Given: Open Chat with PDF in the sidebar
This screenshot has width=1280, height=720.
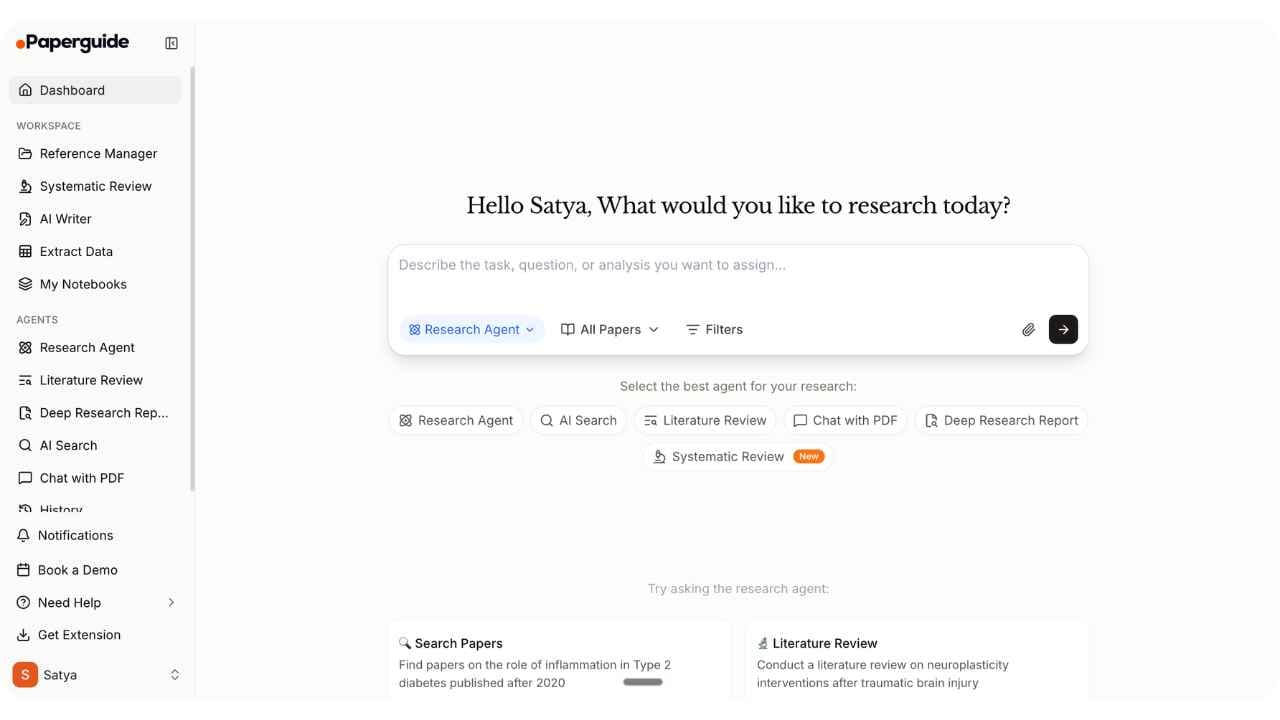Looking at the screenshot, I should (95, 478).
